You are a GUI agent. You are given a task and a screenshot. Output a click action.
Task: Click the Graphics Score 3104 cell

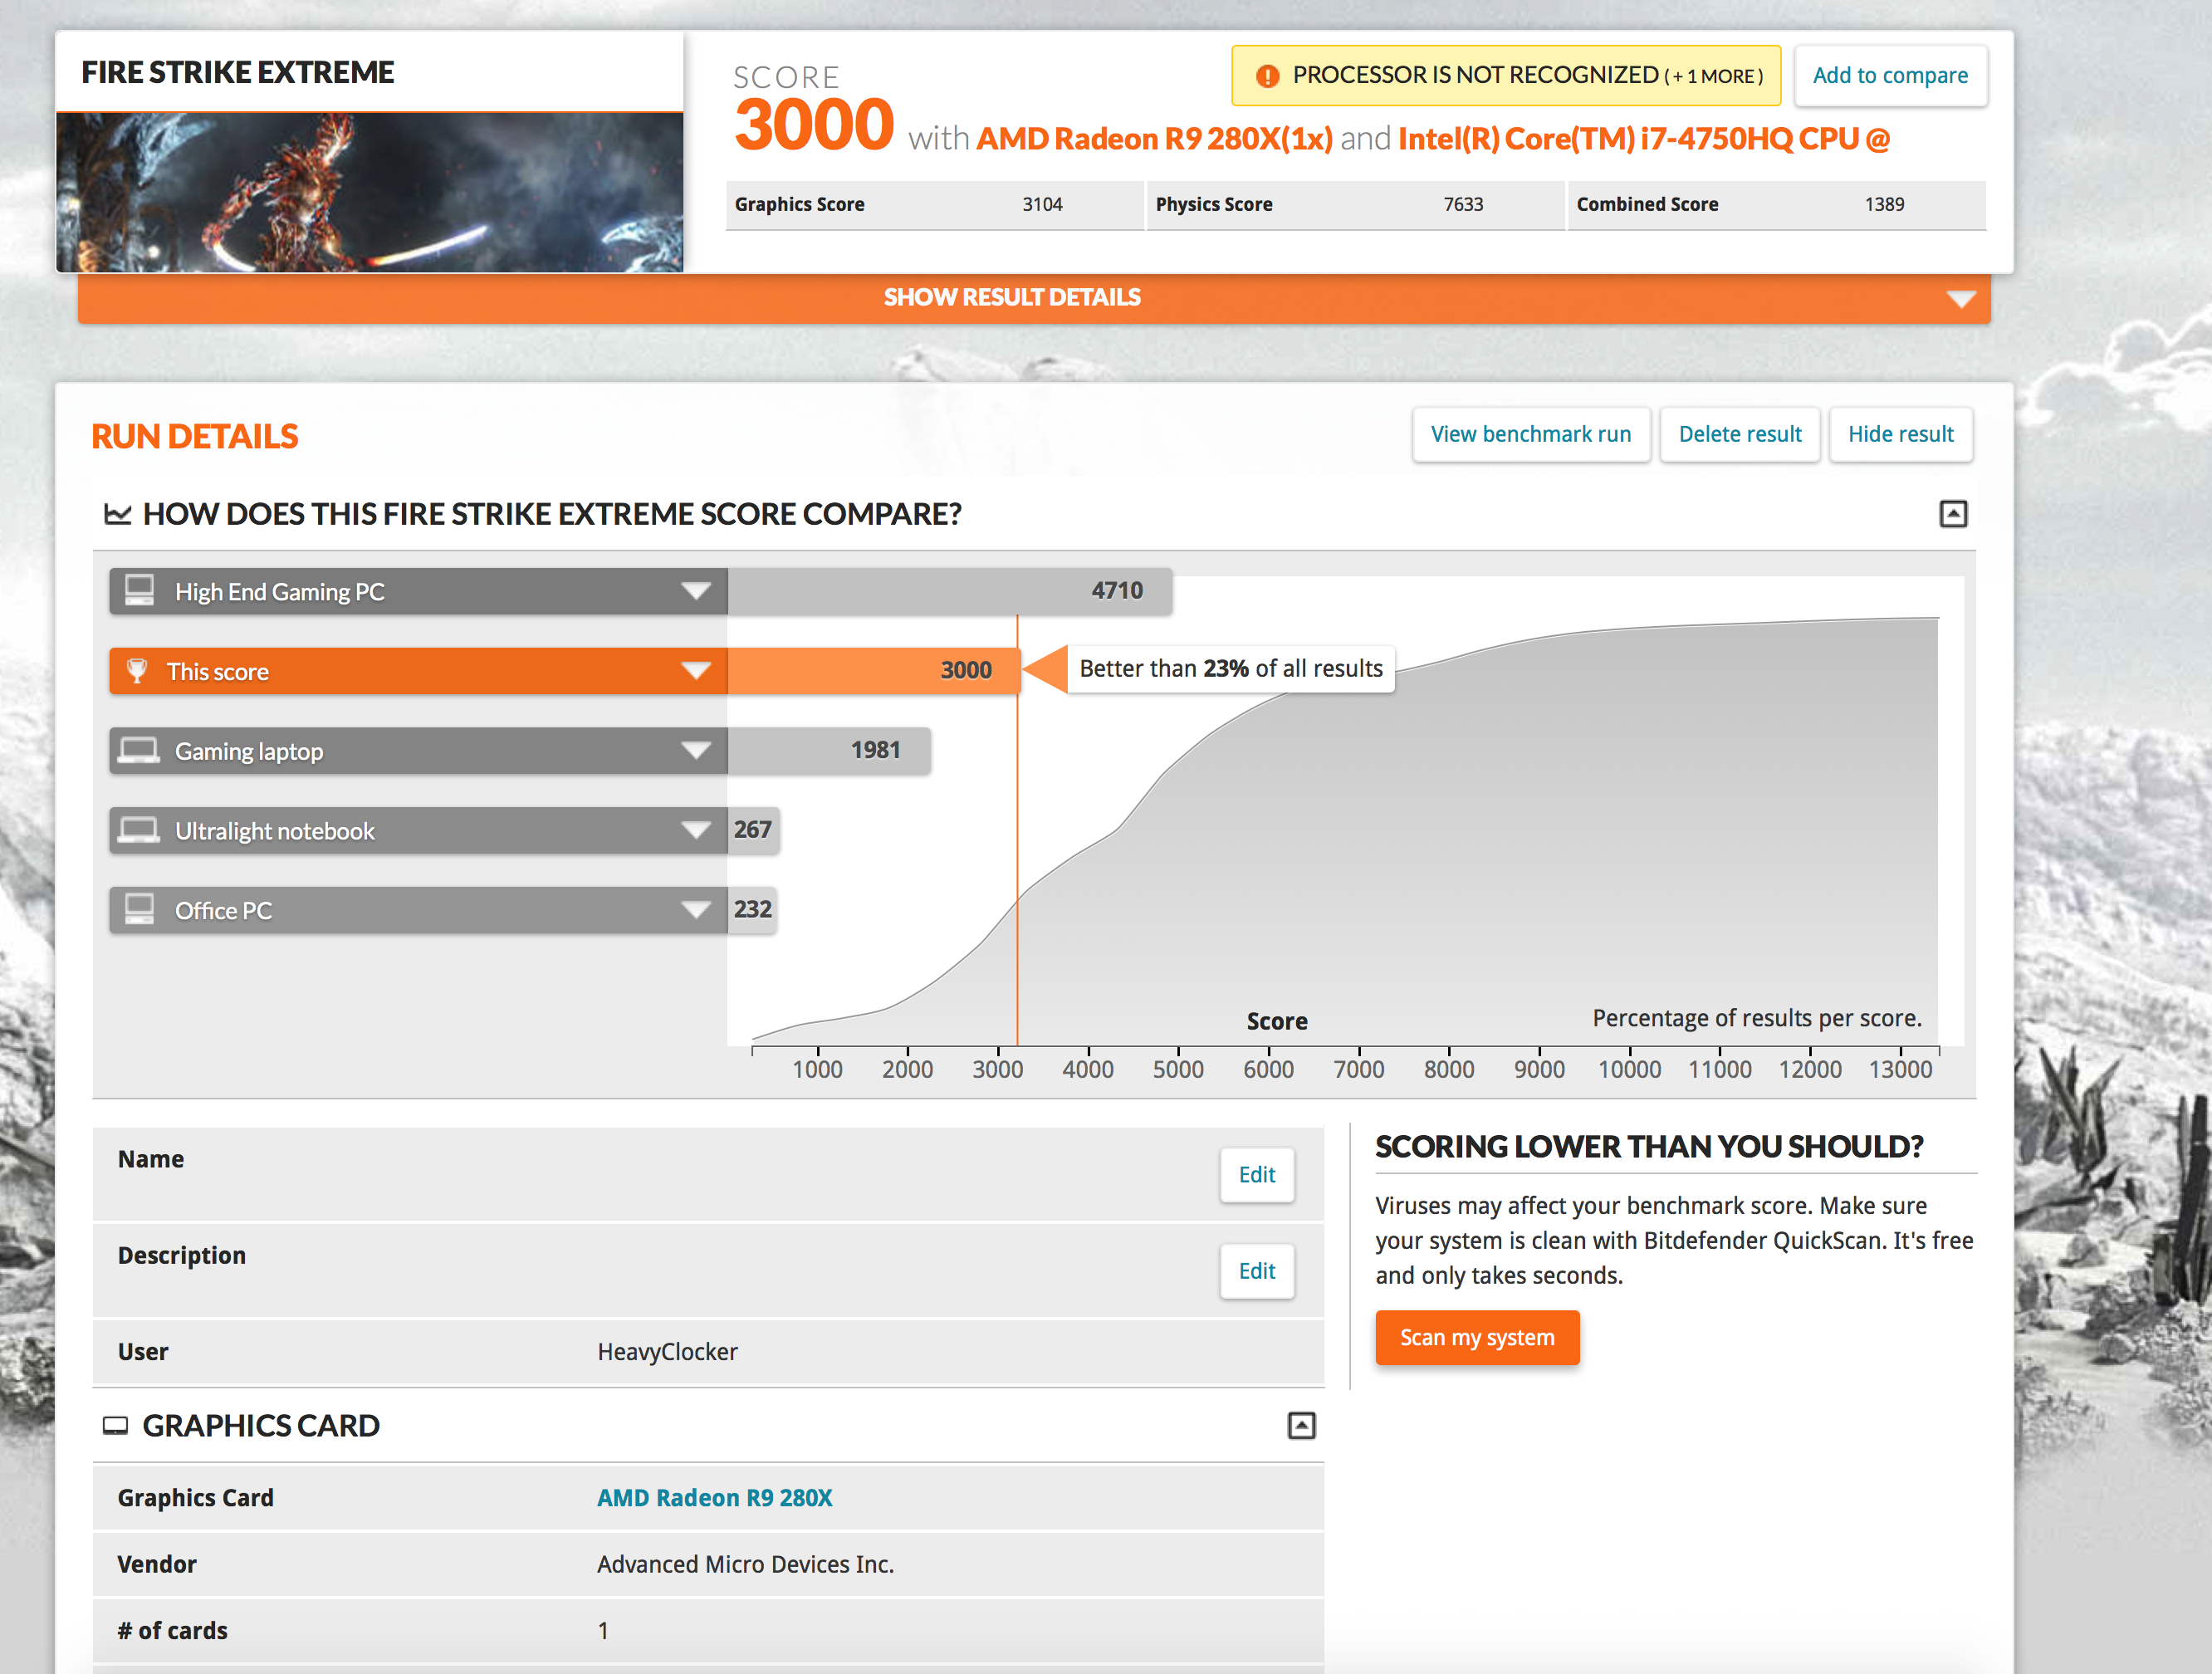point(934,205)
